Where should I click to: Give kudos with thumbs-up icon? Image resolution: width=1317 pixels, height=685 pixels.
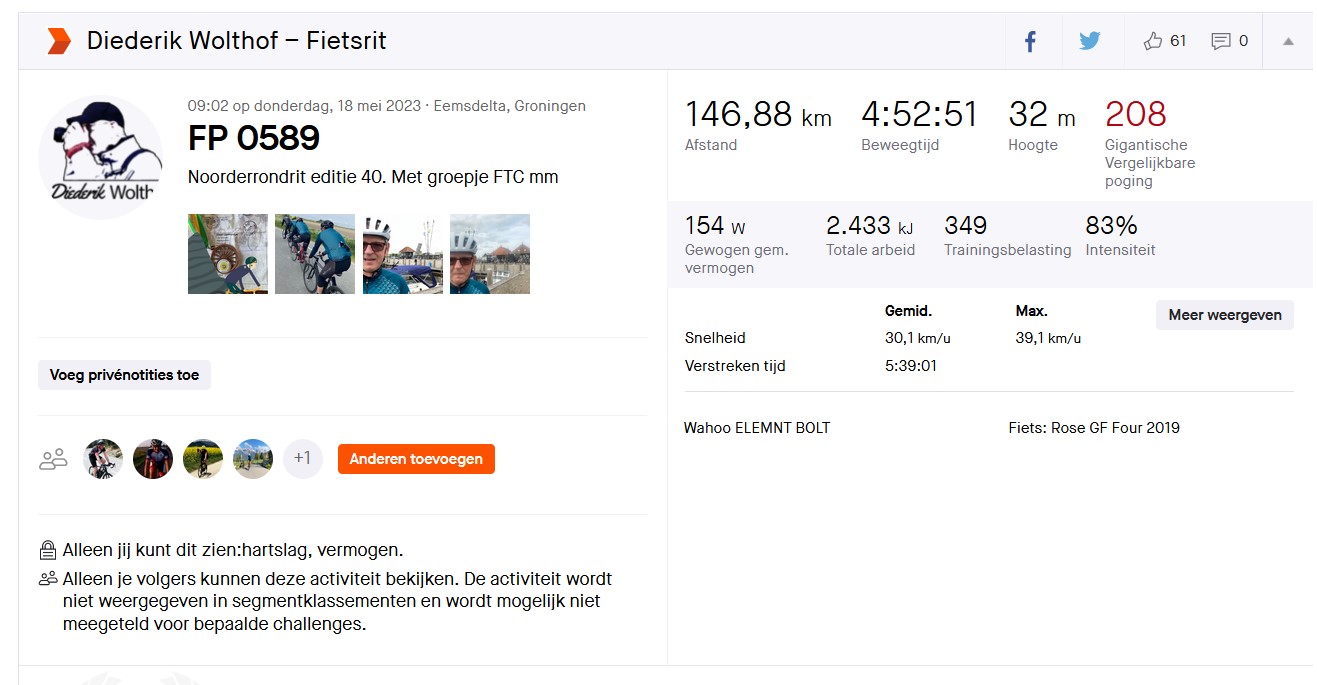pos(1153,41)
